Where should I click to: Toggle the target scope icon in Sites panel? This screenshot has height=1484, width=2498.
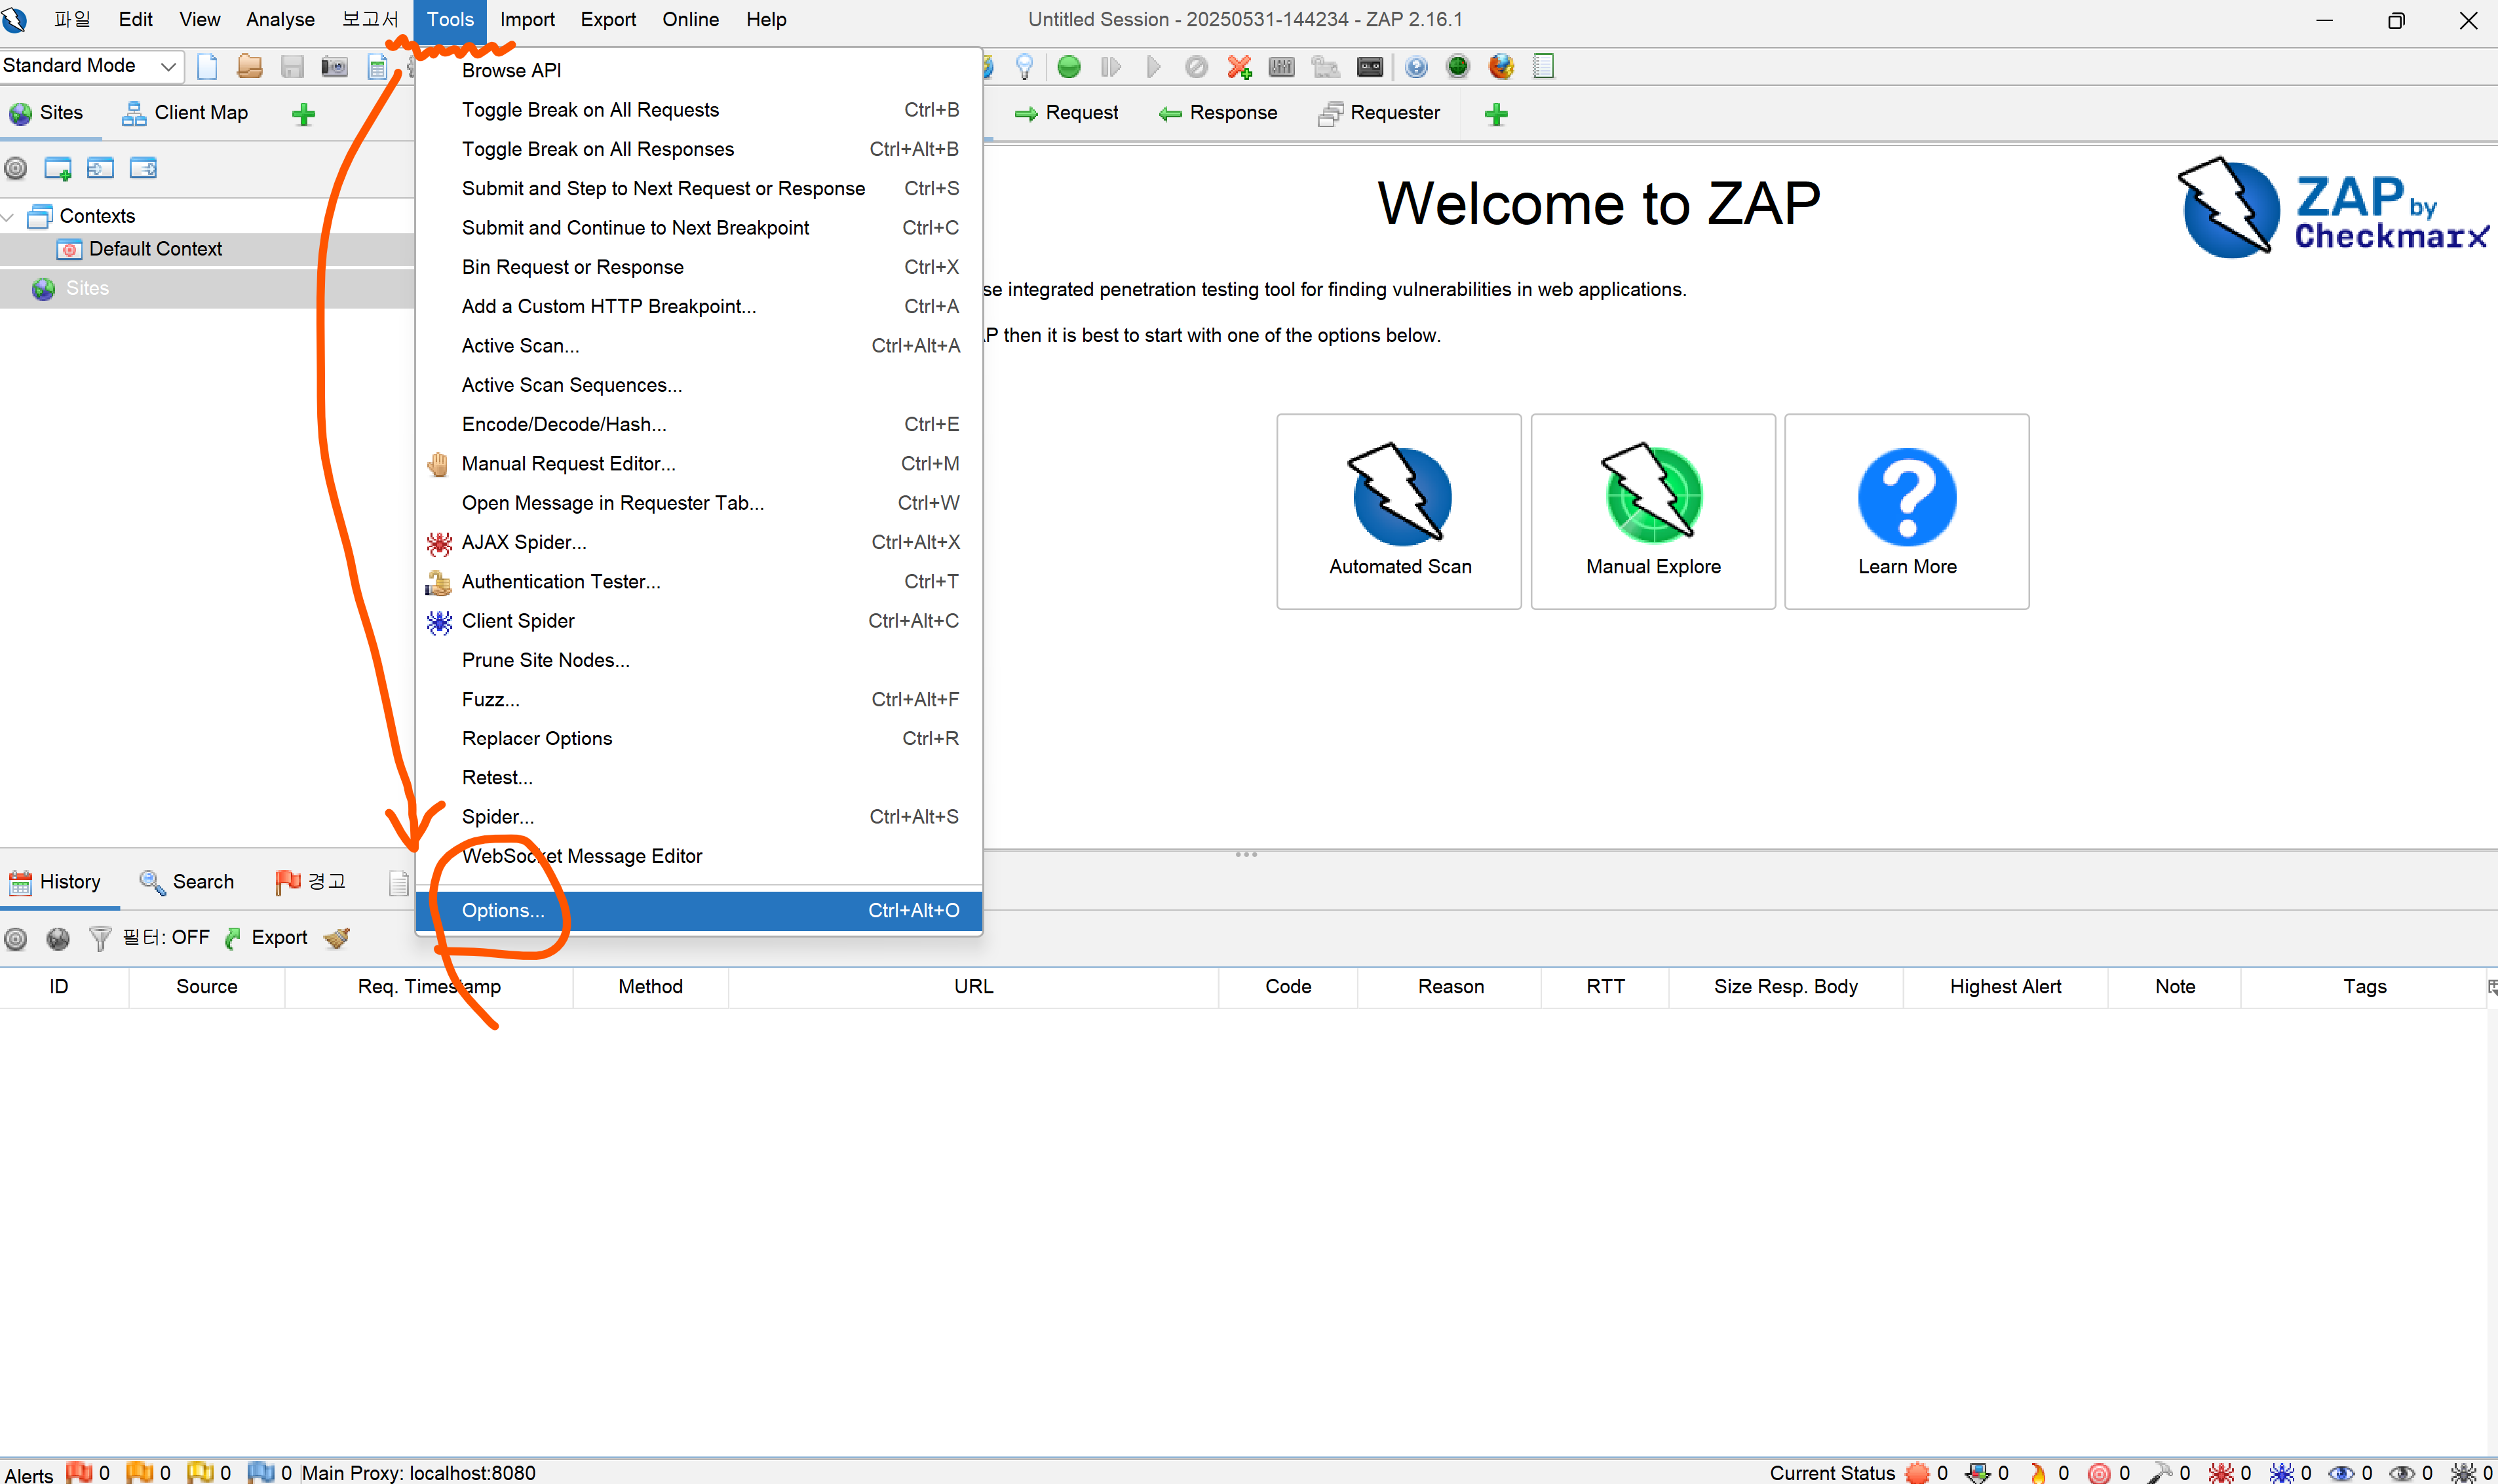click(16, 168)
